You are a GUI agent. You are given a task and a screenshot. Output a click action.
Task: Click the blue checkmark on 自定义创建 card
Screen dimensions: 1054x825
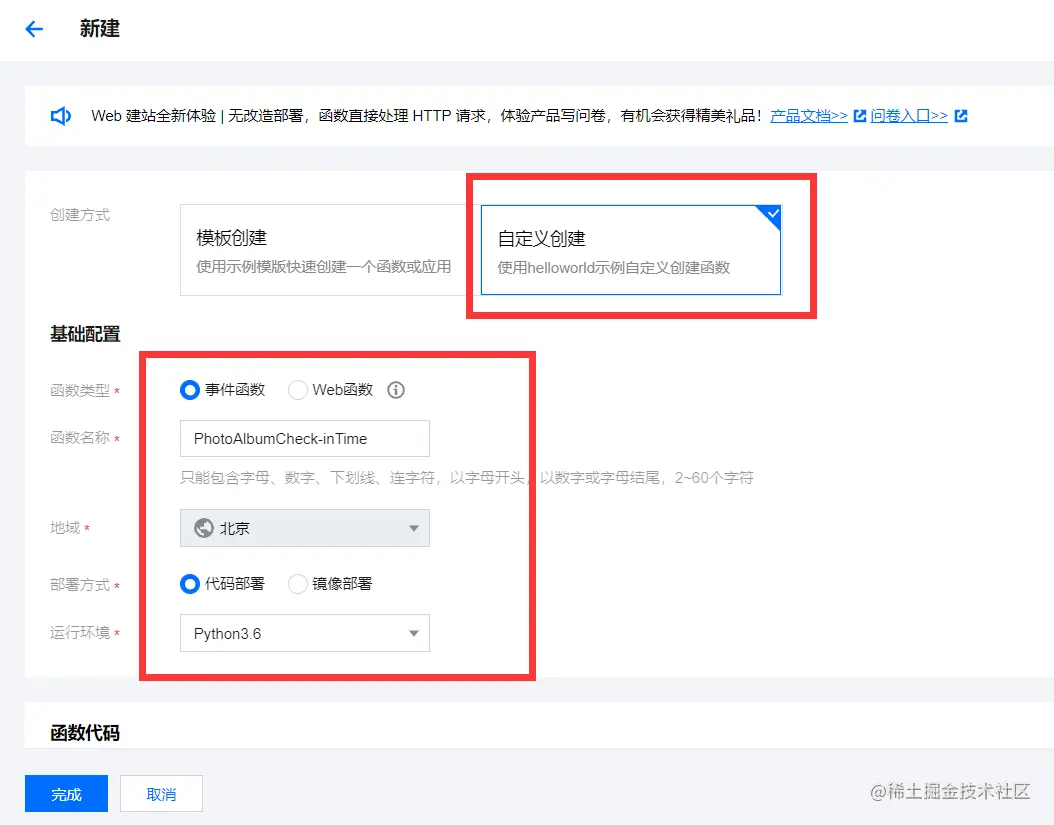(770, 213)
